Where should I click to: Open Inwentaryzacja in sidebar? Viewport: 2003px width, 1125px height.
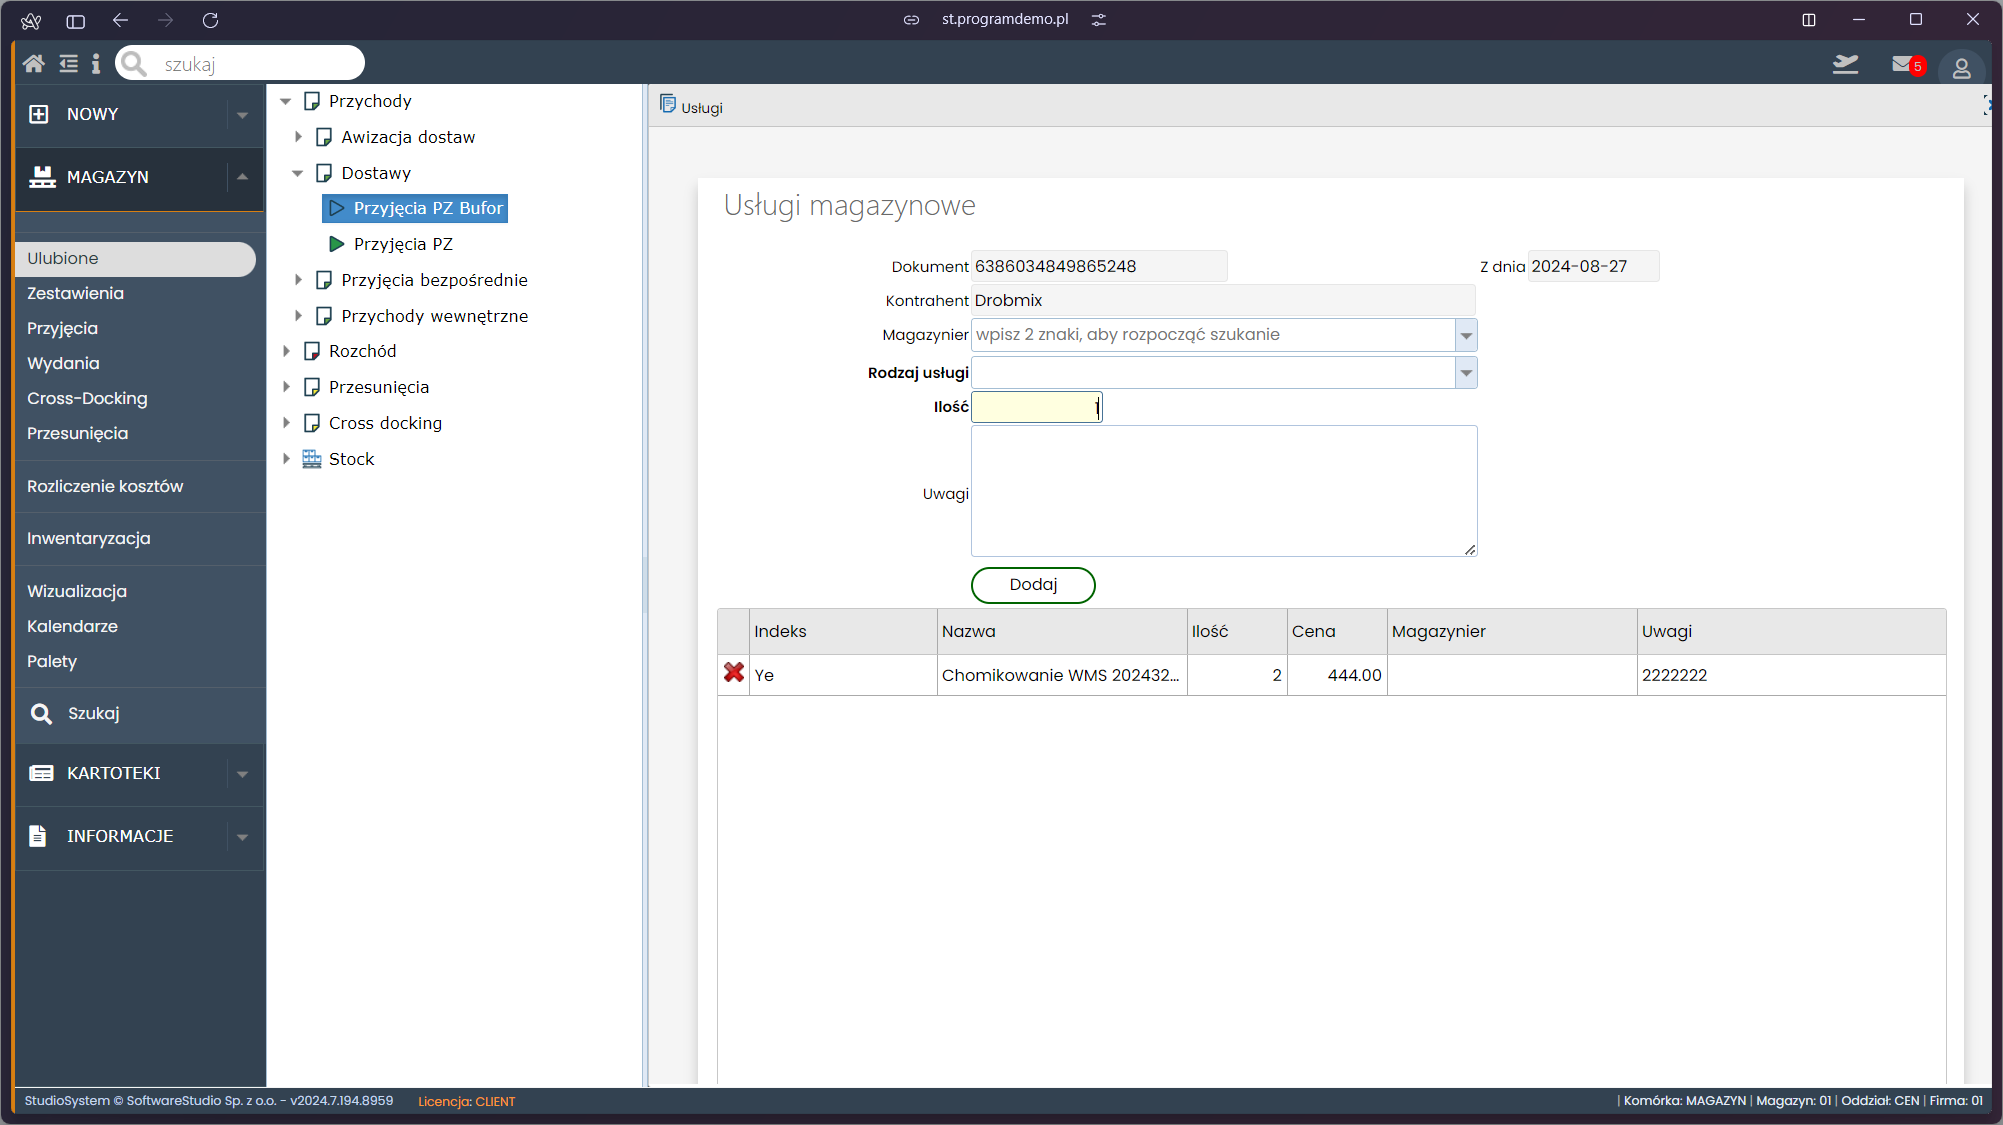coord(89,538)
